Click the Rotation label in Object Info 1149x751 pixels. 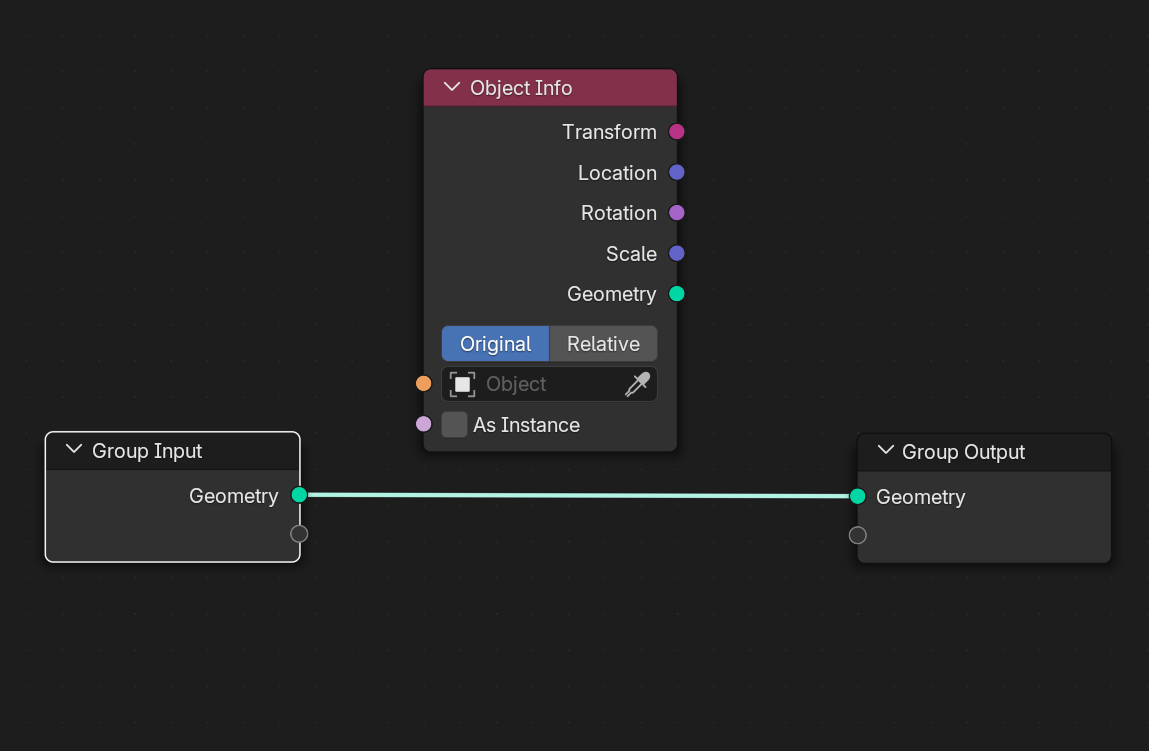[x=619, y=213]
